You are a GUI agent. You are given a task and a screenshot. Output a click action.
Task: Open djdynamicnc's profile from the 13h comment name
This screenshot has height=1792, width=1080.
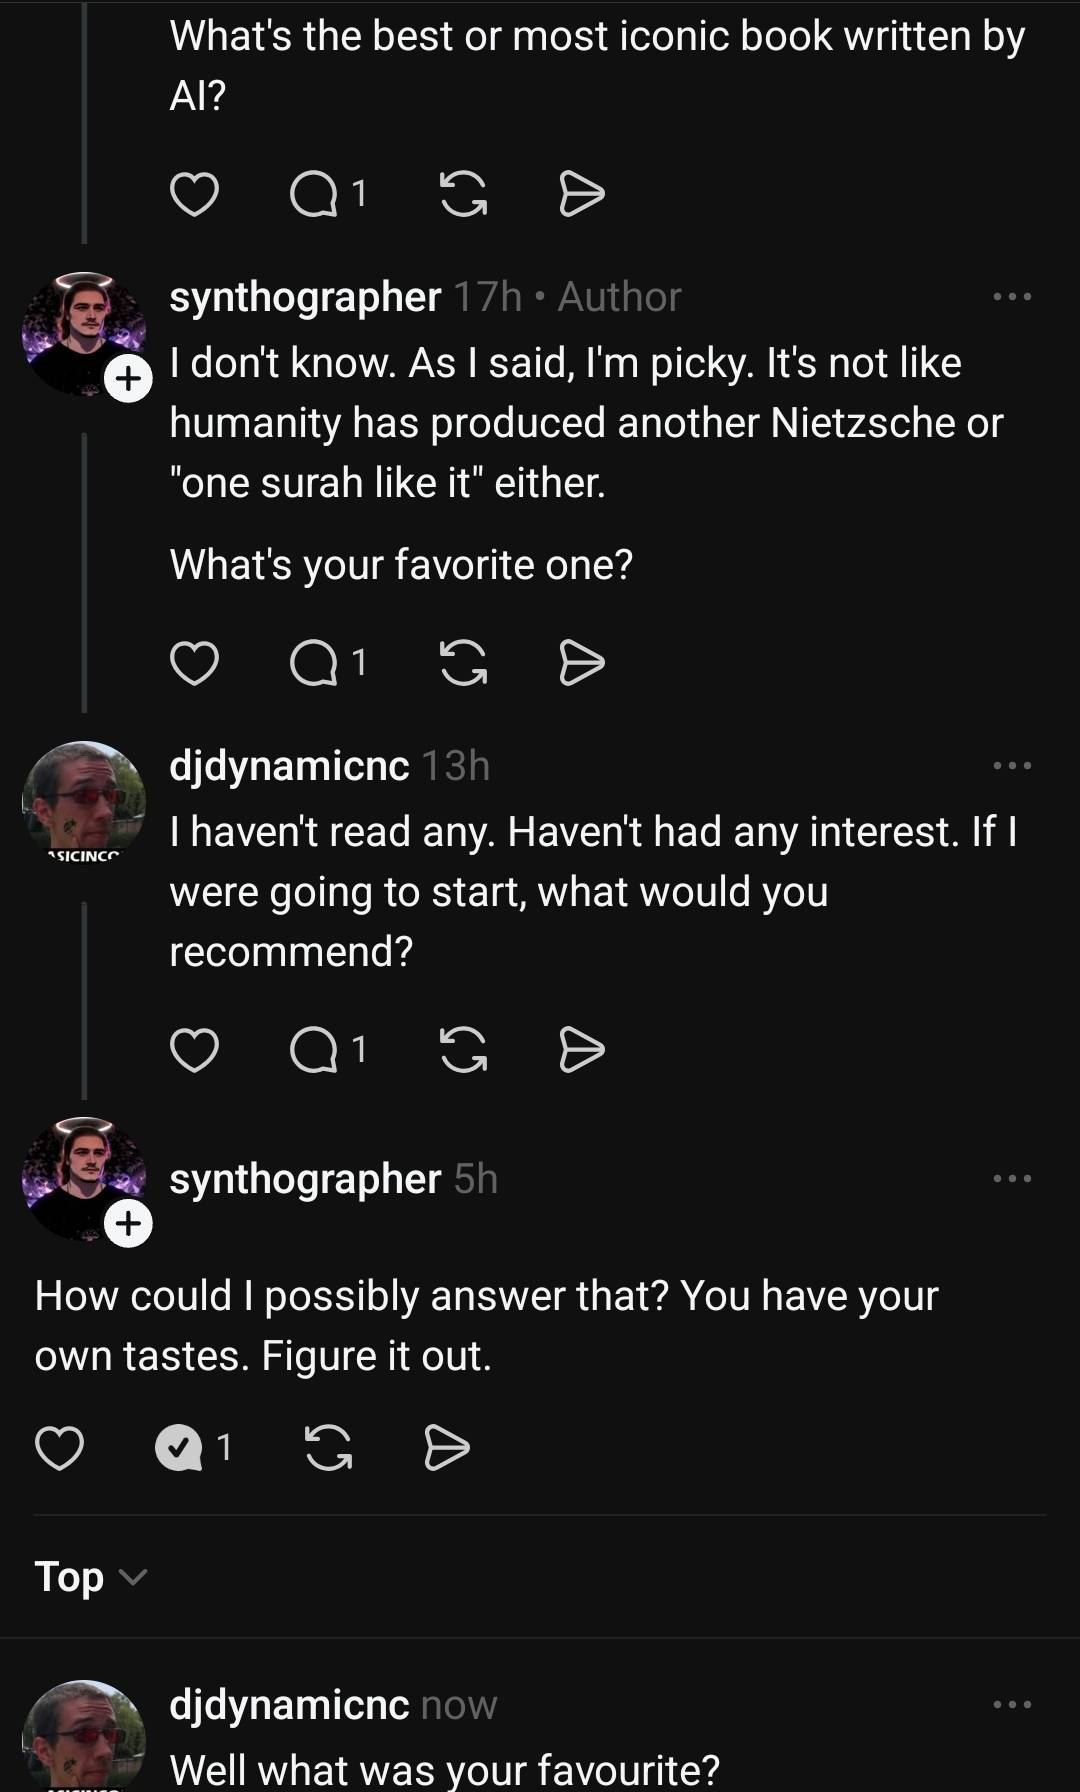click(289, 766)
